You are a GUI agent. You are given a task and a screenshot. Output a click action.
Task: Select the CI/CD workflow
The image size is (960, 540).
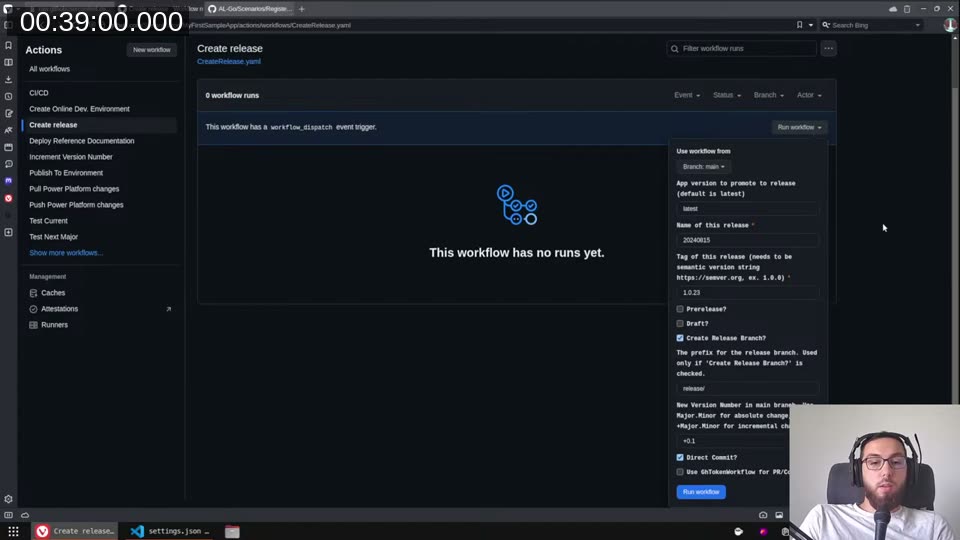pos(39,93)
